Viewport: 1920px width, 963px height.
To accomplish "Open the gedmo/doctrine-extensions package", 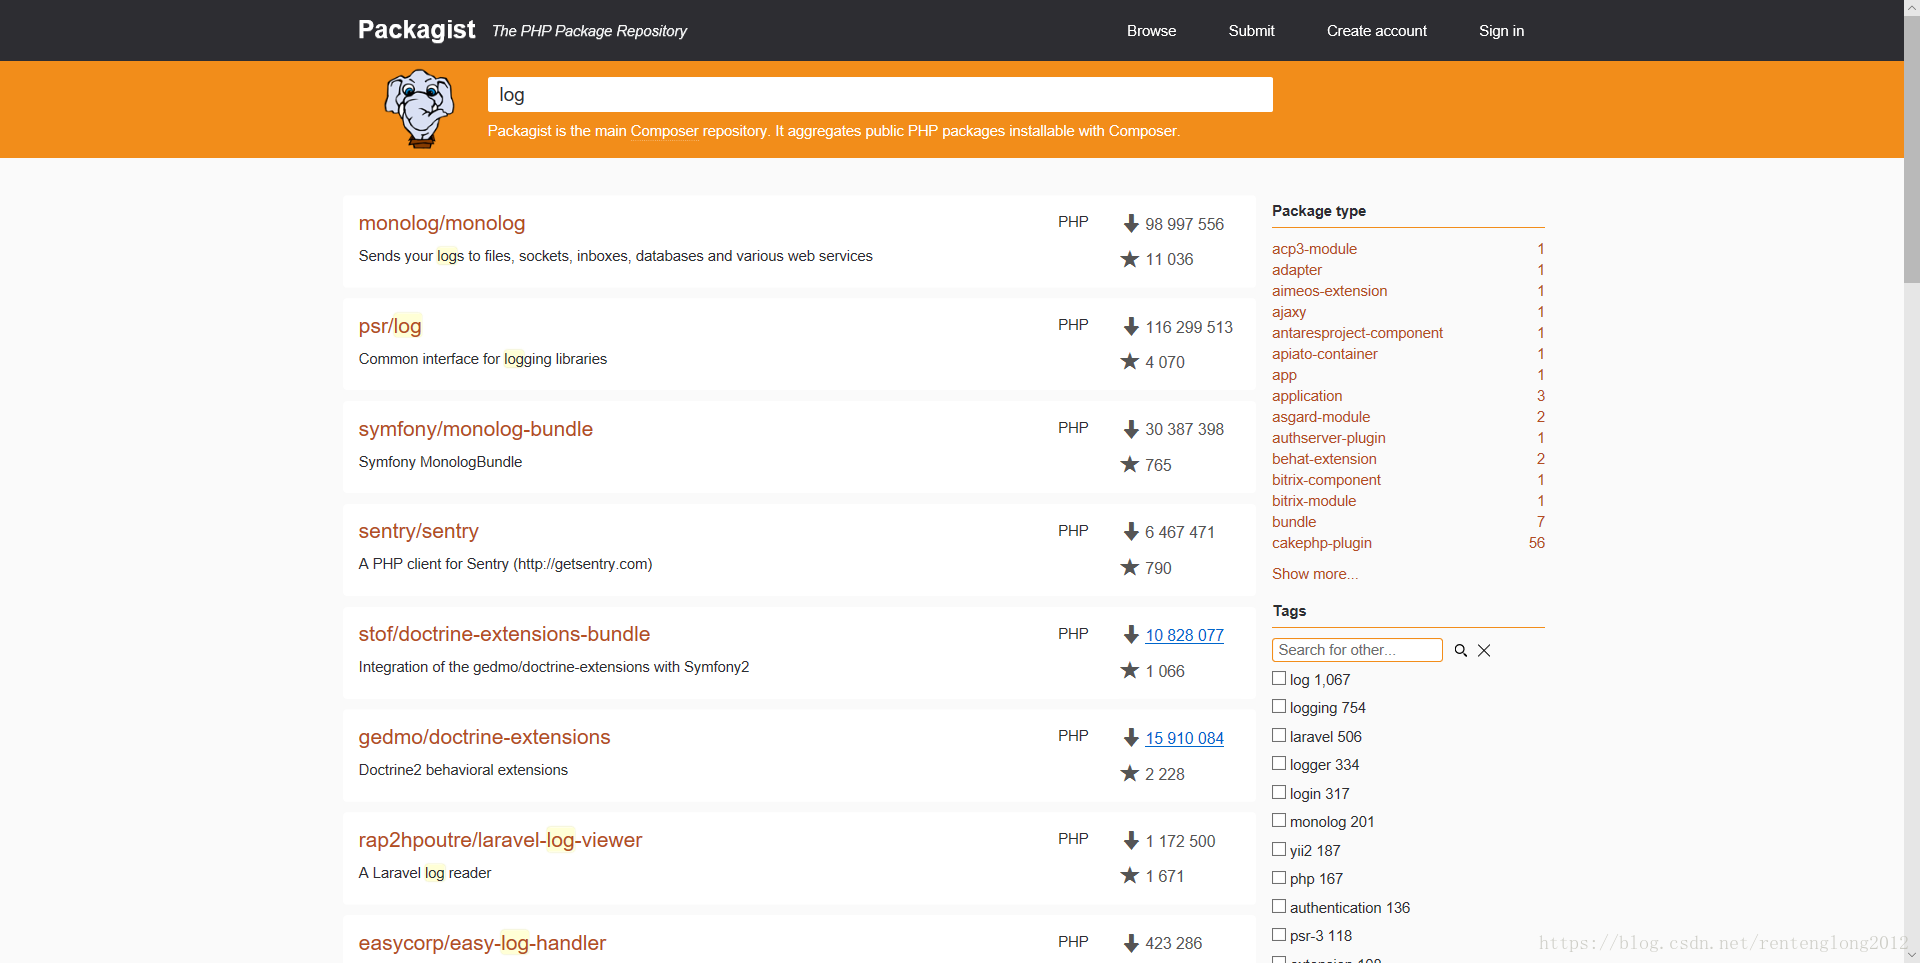I will tap(485, 737).
